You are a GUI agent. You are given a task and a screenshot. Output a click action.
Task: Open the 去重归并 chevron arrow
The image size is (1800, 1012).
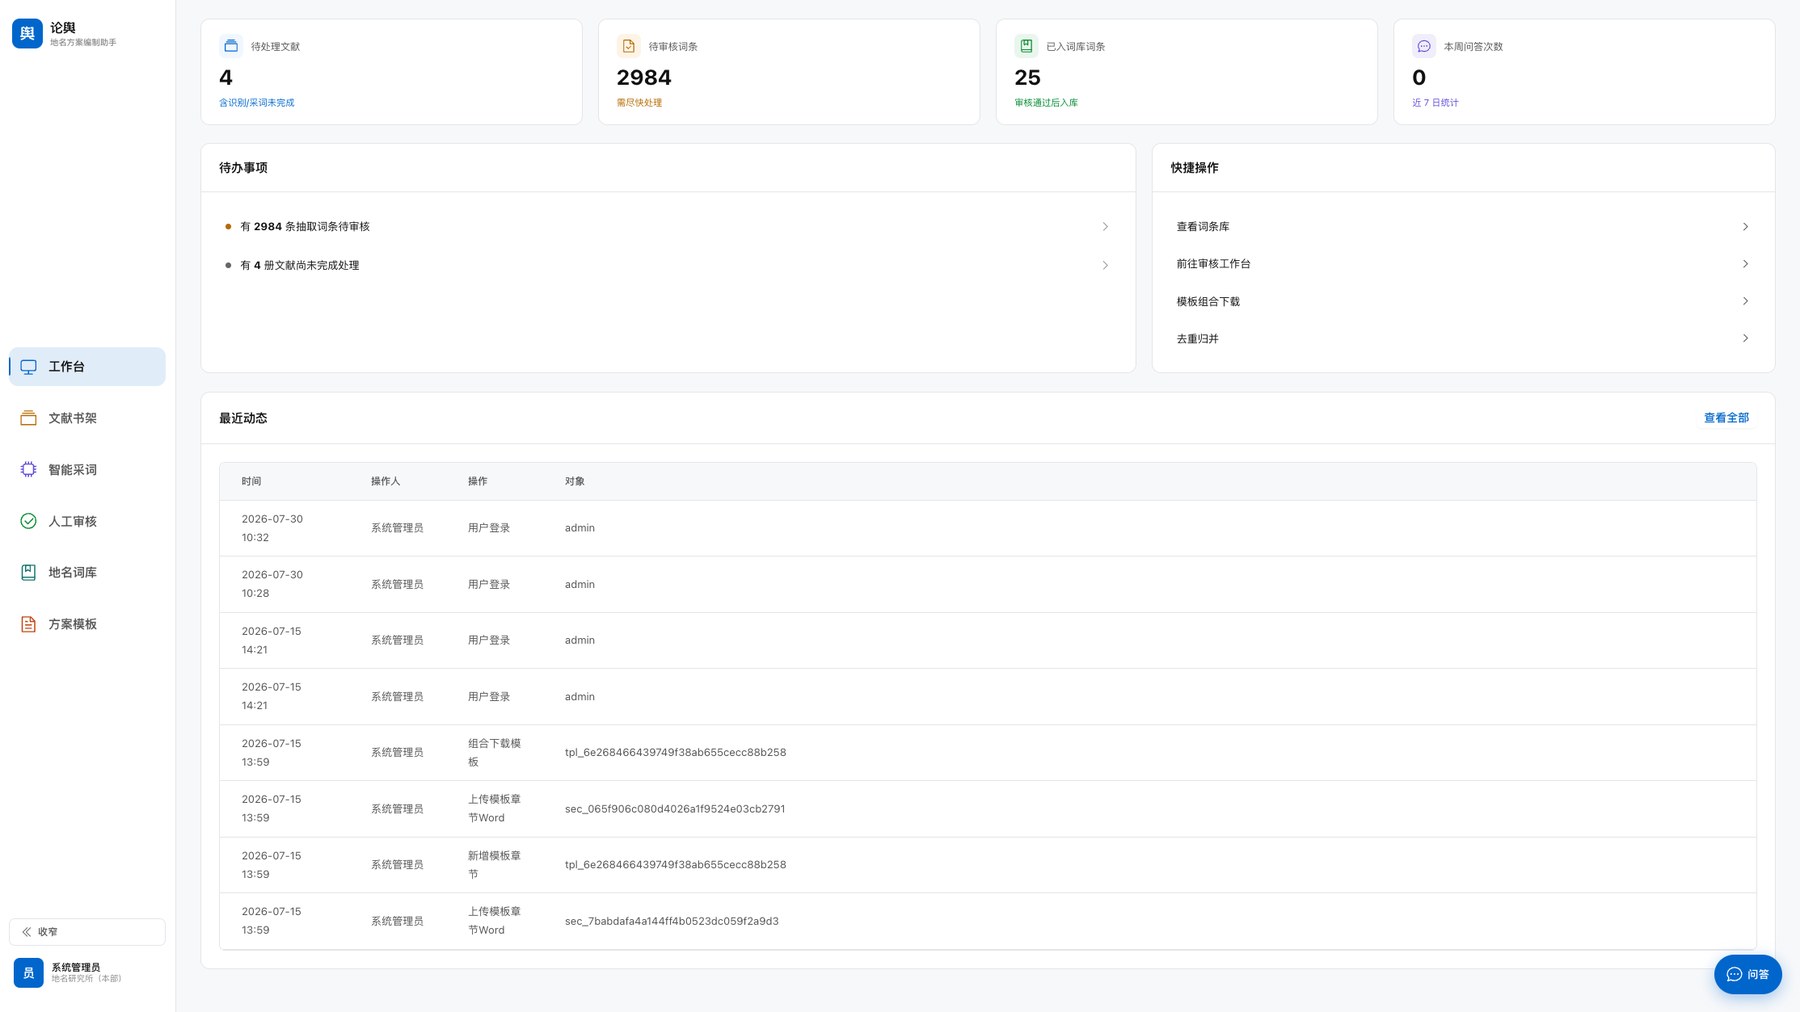coord(1745,338)
